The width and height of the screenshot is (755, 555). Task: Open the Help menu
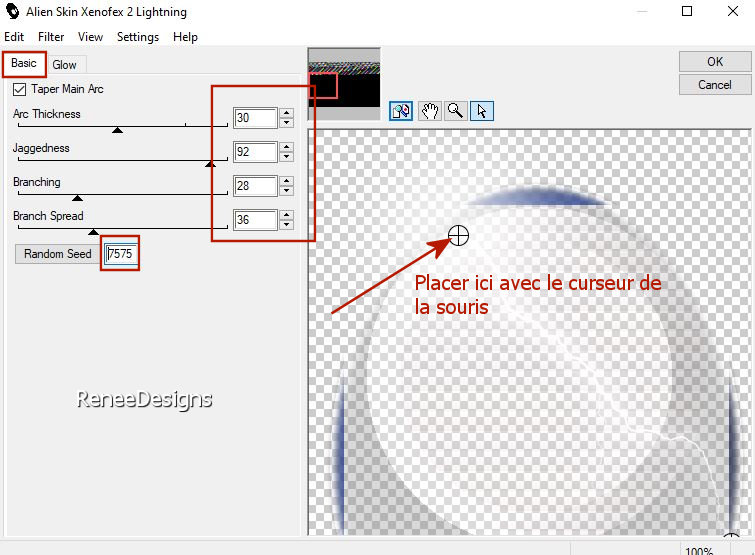pyautogui.click(x=185, y=37)
